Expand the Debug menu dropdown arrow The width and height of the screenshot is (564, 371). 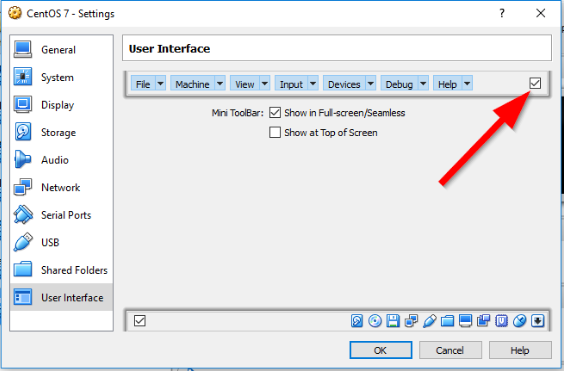pos(423,84)
